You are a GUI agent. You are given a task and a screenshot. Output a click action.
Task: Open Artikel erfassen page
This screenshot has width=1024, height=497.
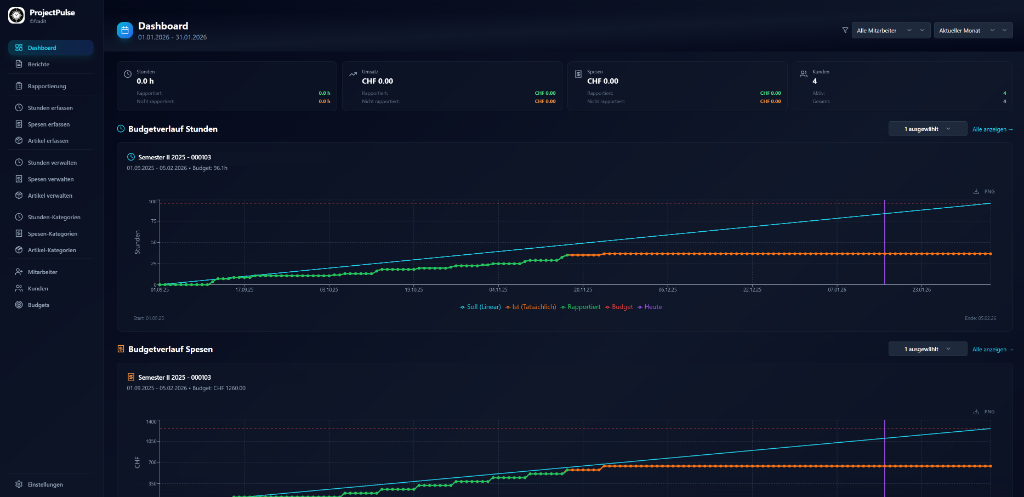(50, 140)
